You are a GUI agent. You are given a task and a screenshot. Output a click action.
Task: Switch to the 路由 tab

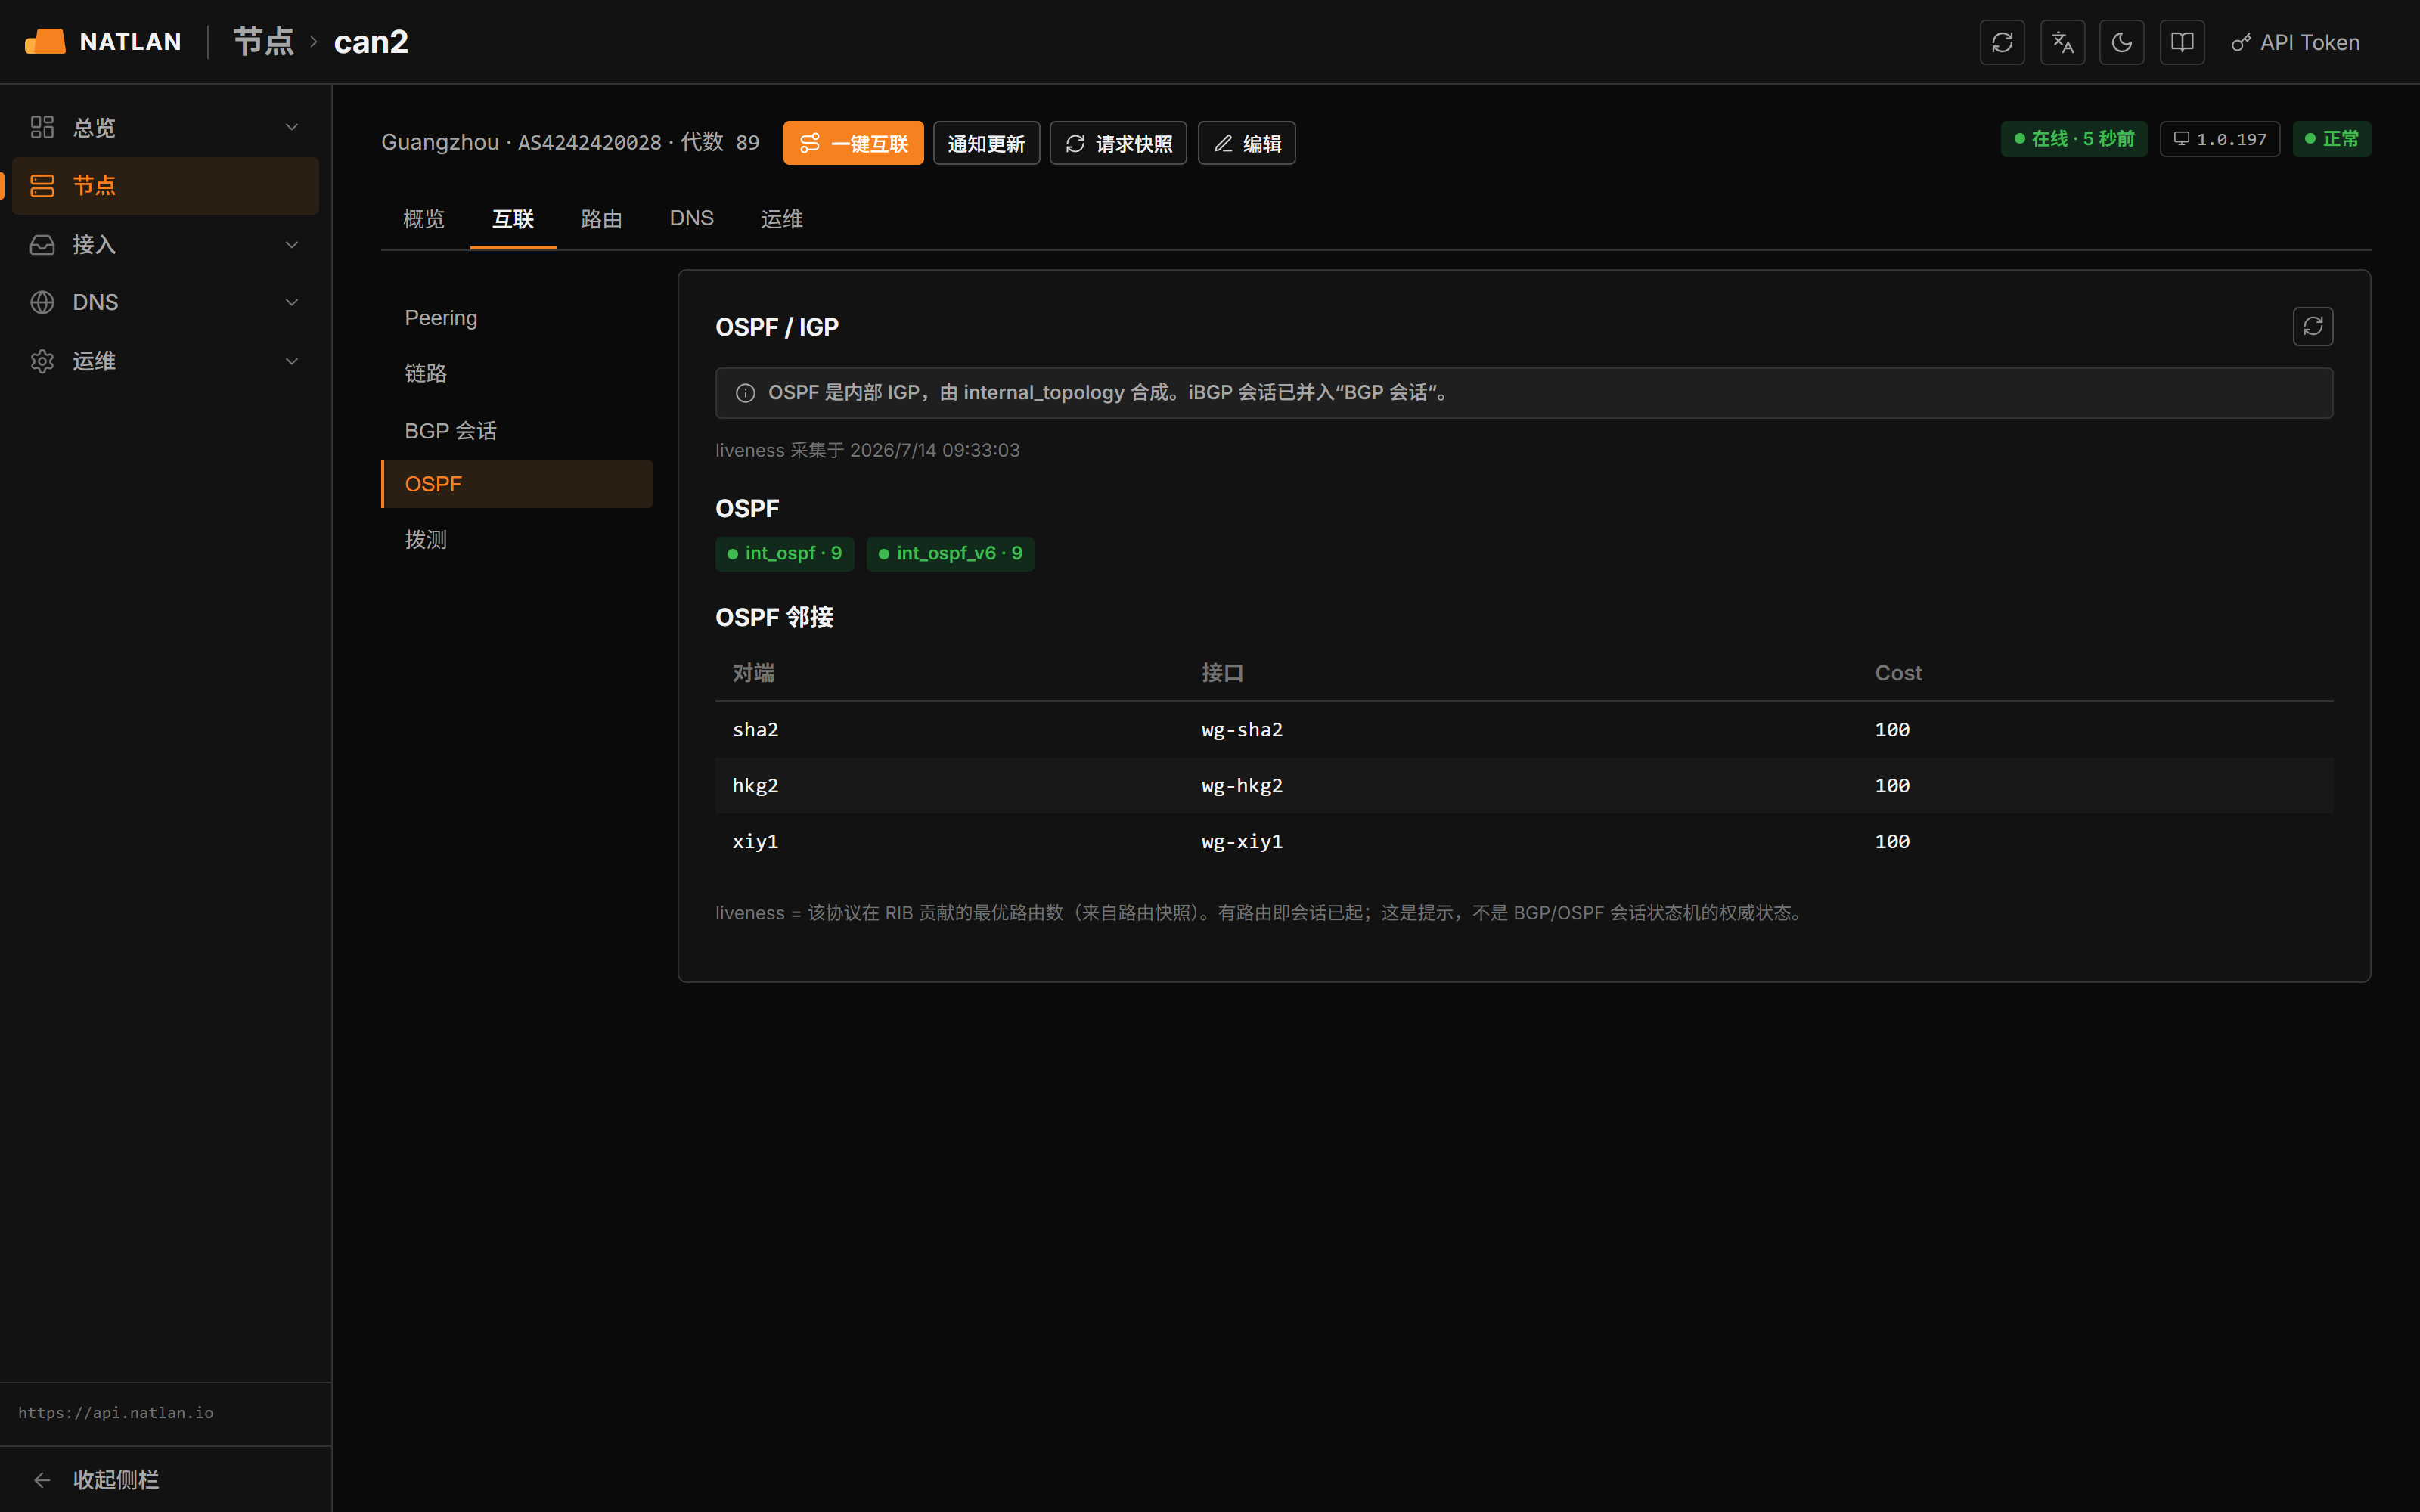[x=601, y=218]
